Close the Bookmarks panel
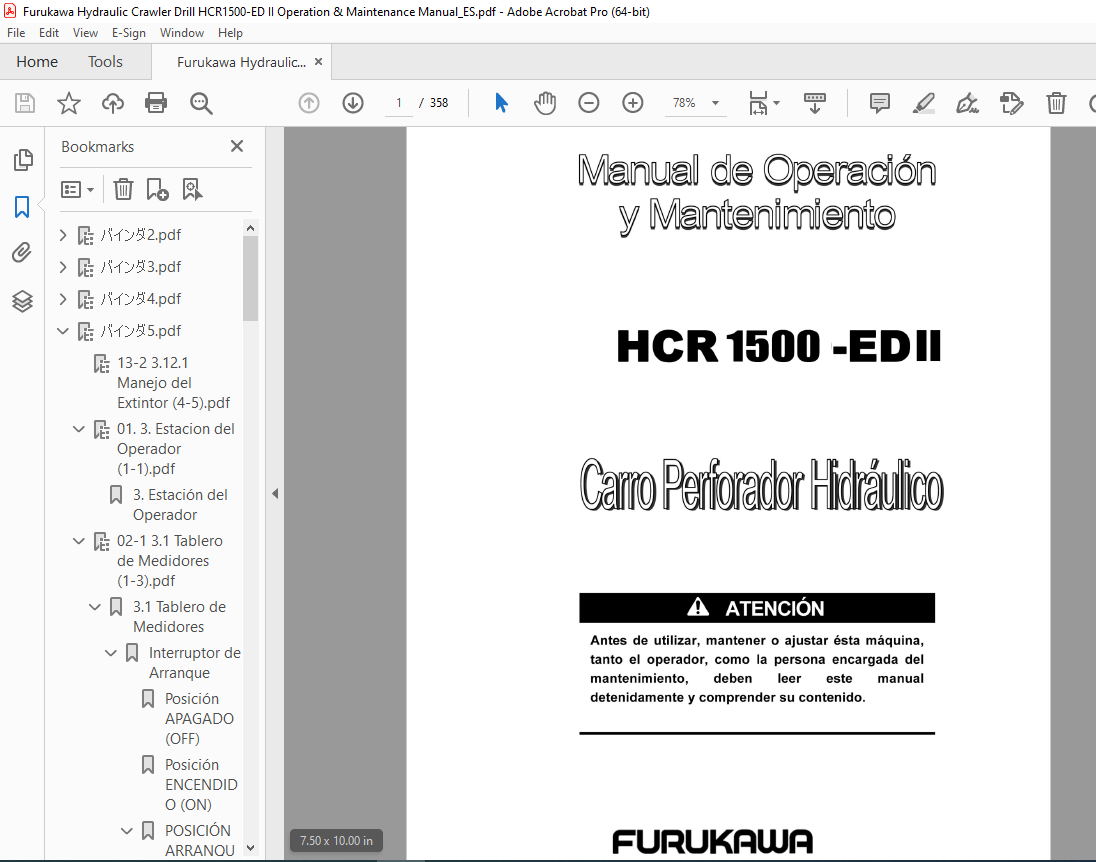This screenshot has height=862, width=1096. [x=237, y=146]
